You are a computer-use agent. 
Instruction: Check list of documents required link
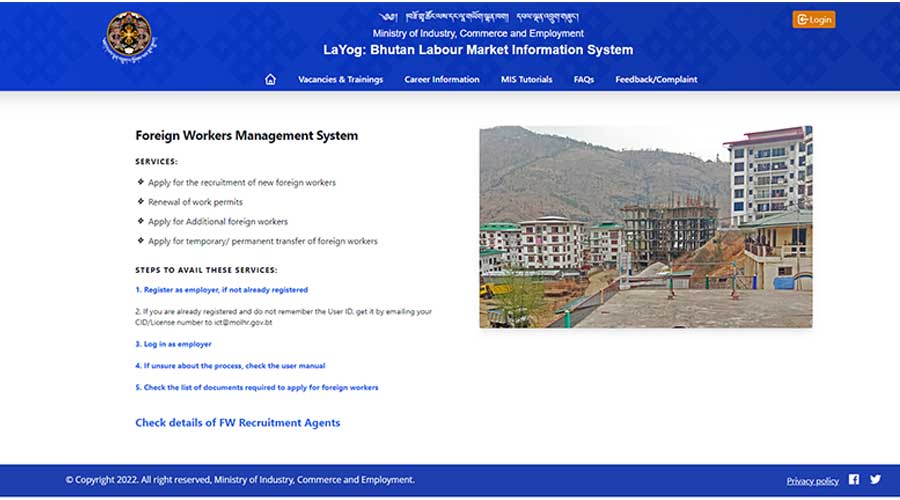tap(256, 388)
